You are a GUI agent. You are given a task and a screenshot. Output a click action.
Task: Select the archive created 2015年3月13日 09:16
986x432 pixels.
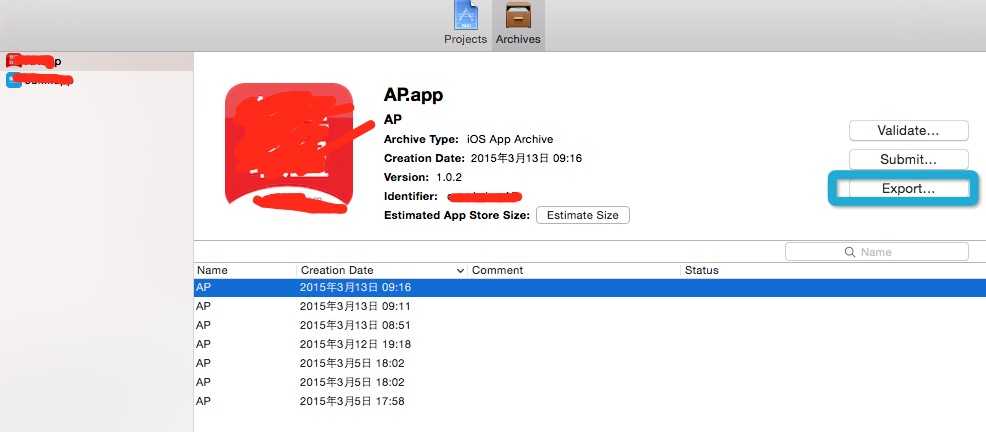(590, 287)
